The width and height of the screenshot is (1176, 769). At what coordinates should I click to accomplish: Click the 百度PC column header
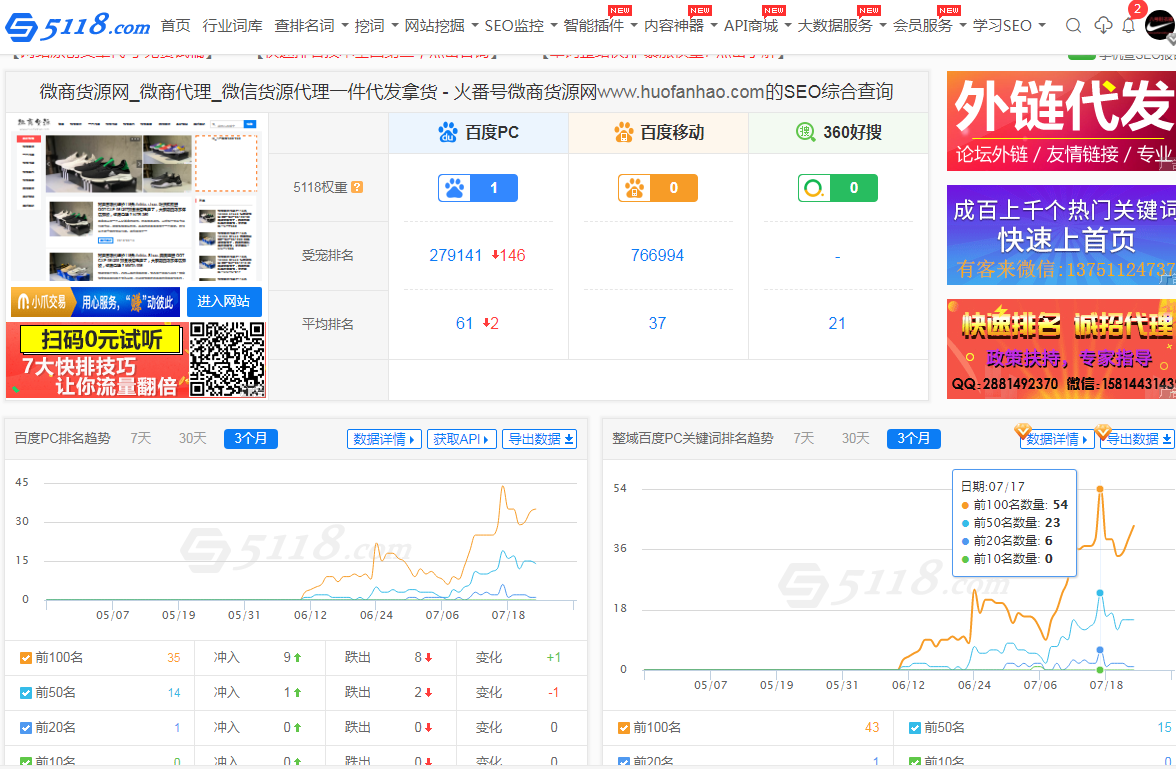[478, 133]
